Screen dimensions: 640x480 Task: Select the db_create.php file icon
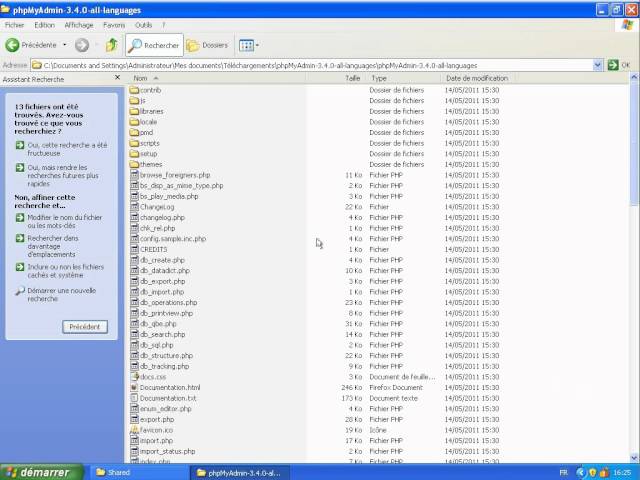click(134, 260)
